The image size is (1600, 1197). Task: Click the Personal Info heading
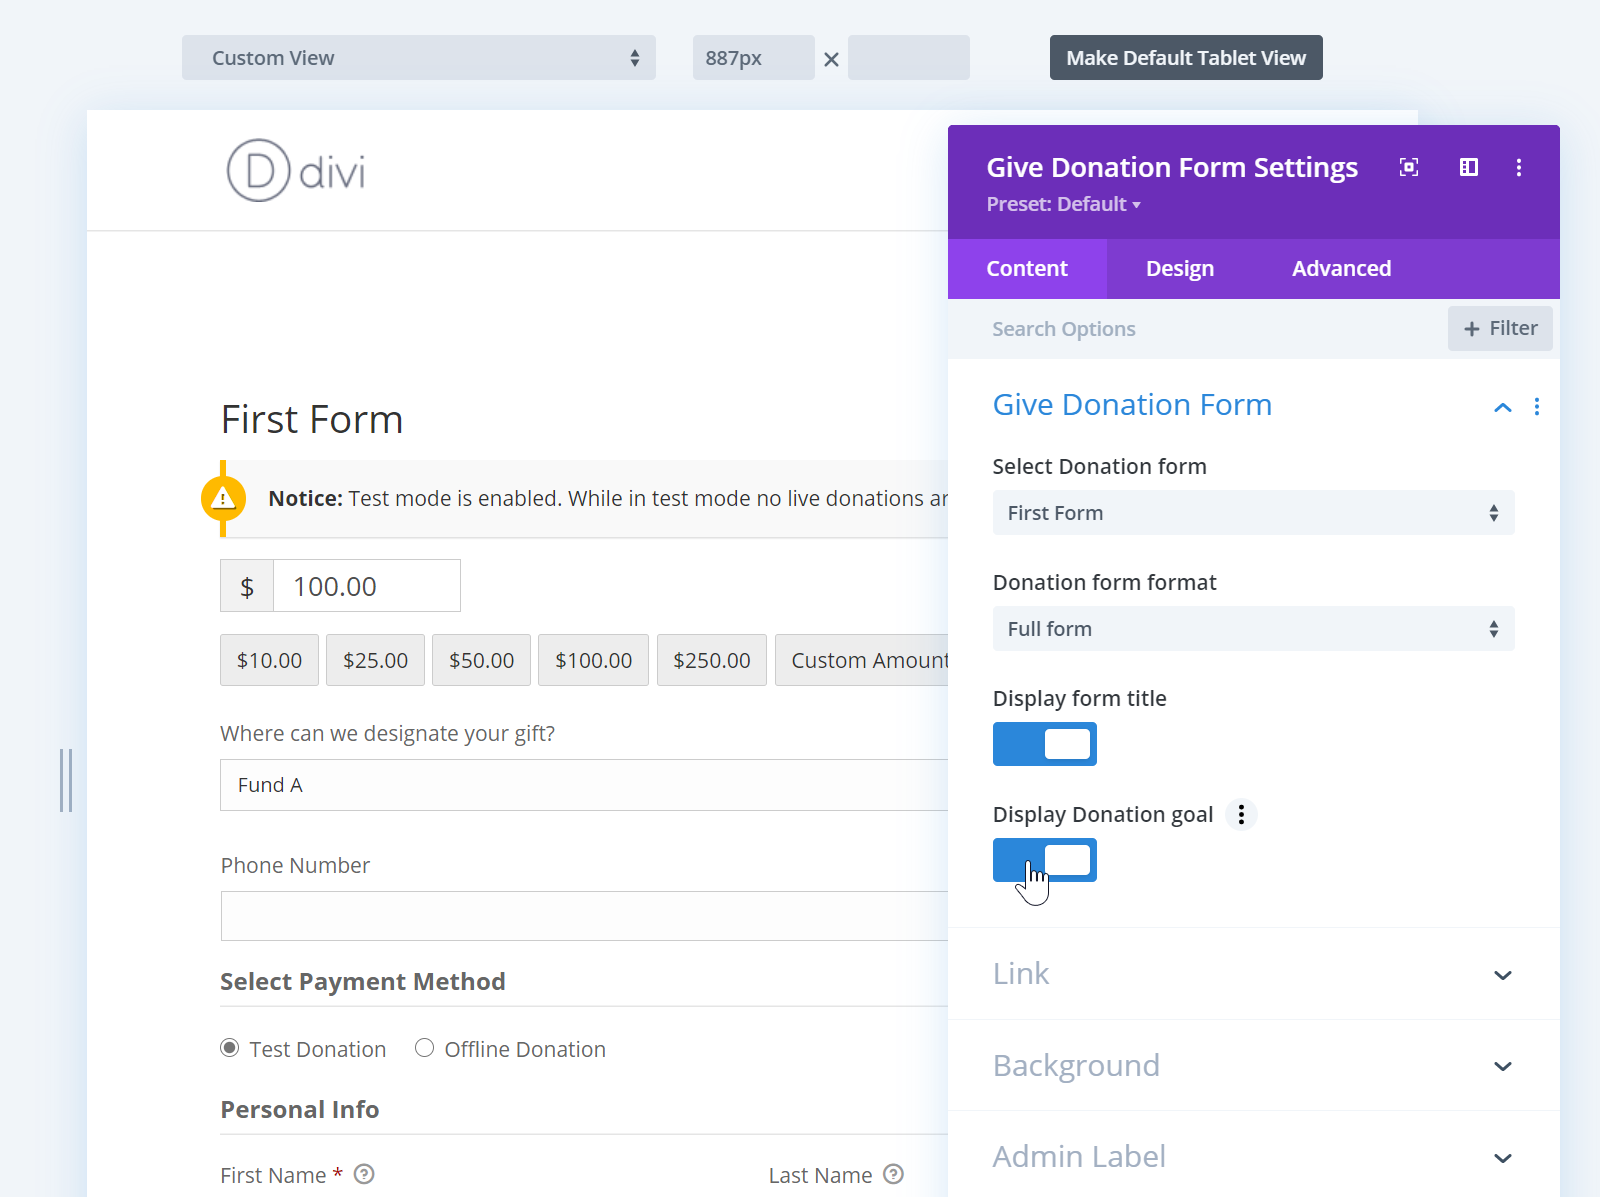click(x=300, y=1109)
